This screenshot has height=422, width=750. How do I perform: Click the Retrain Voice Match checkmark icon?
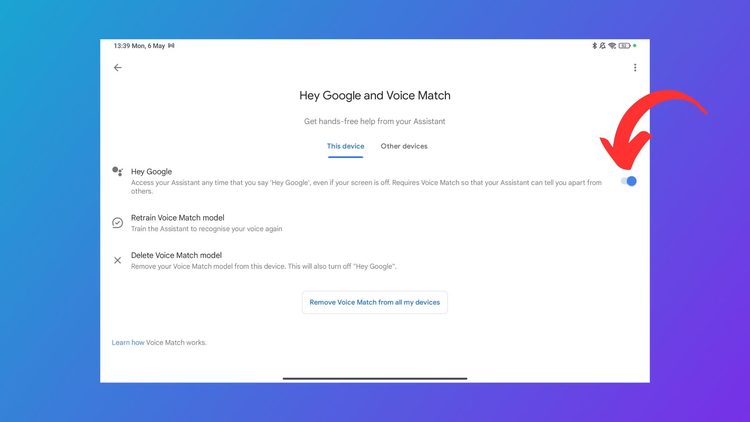click(117, 222)
